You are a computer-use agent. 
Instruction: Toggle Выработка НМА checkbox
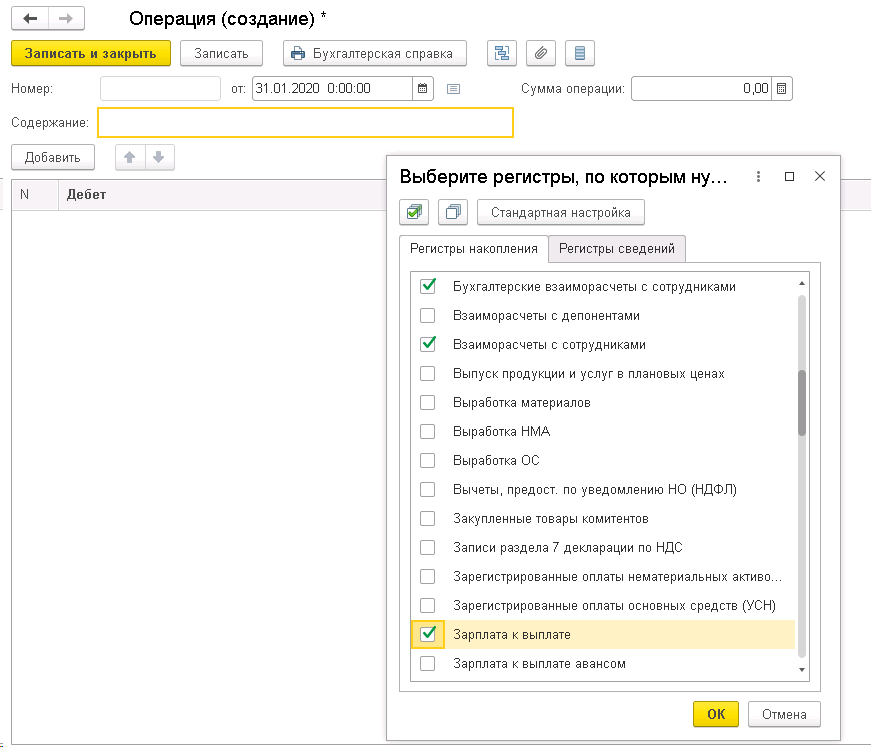[x=428, y=431]
